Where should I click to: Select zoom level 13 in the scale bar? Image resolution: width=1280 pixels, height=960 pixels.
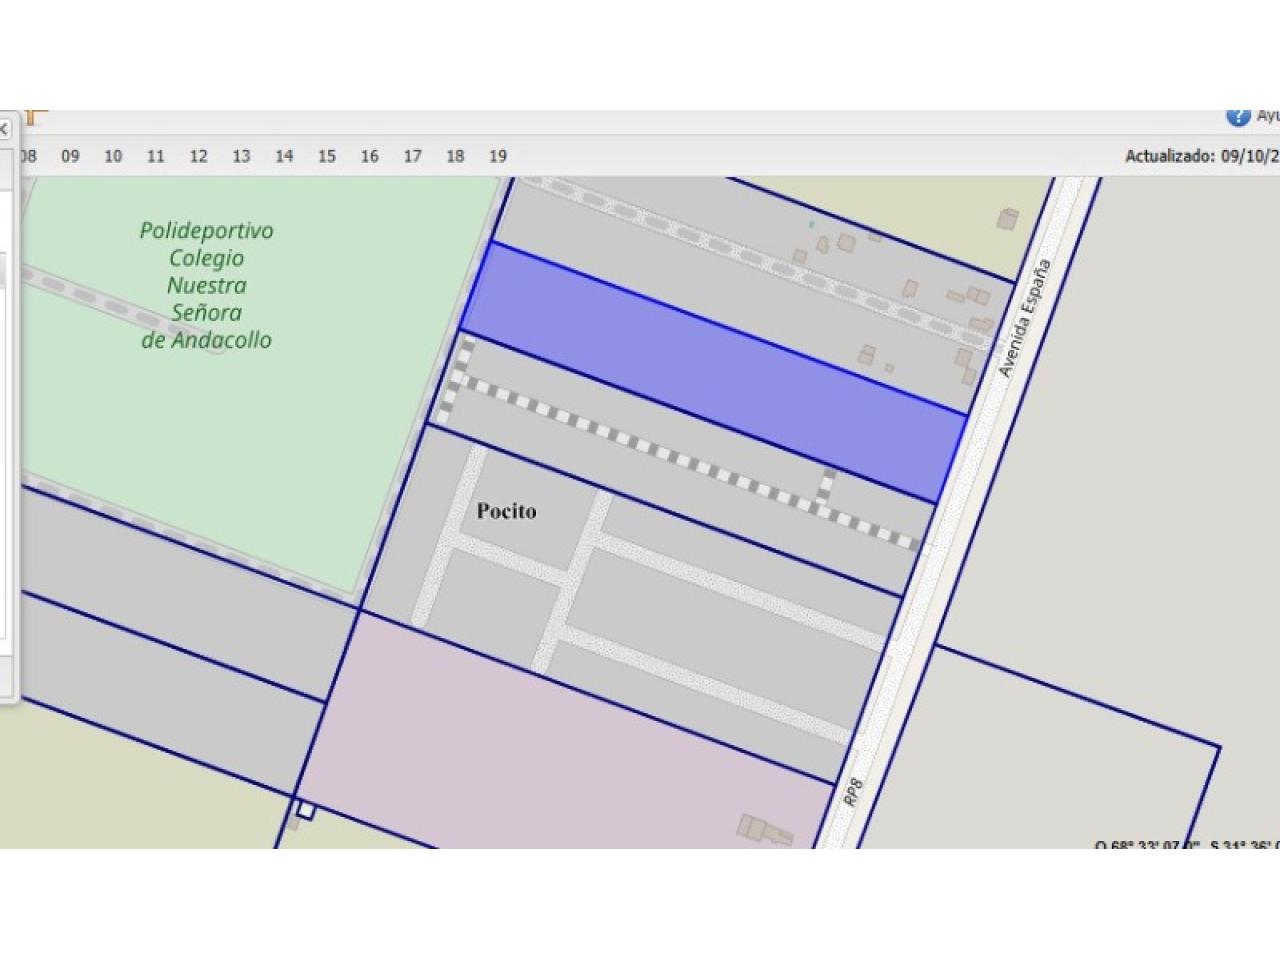241,156
